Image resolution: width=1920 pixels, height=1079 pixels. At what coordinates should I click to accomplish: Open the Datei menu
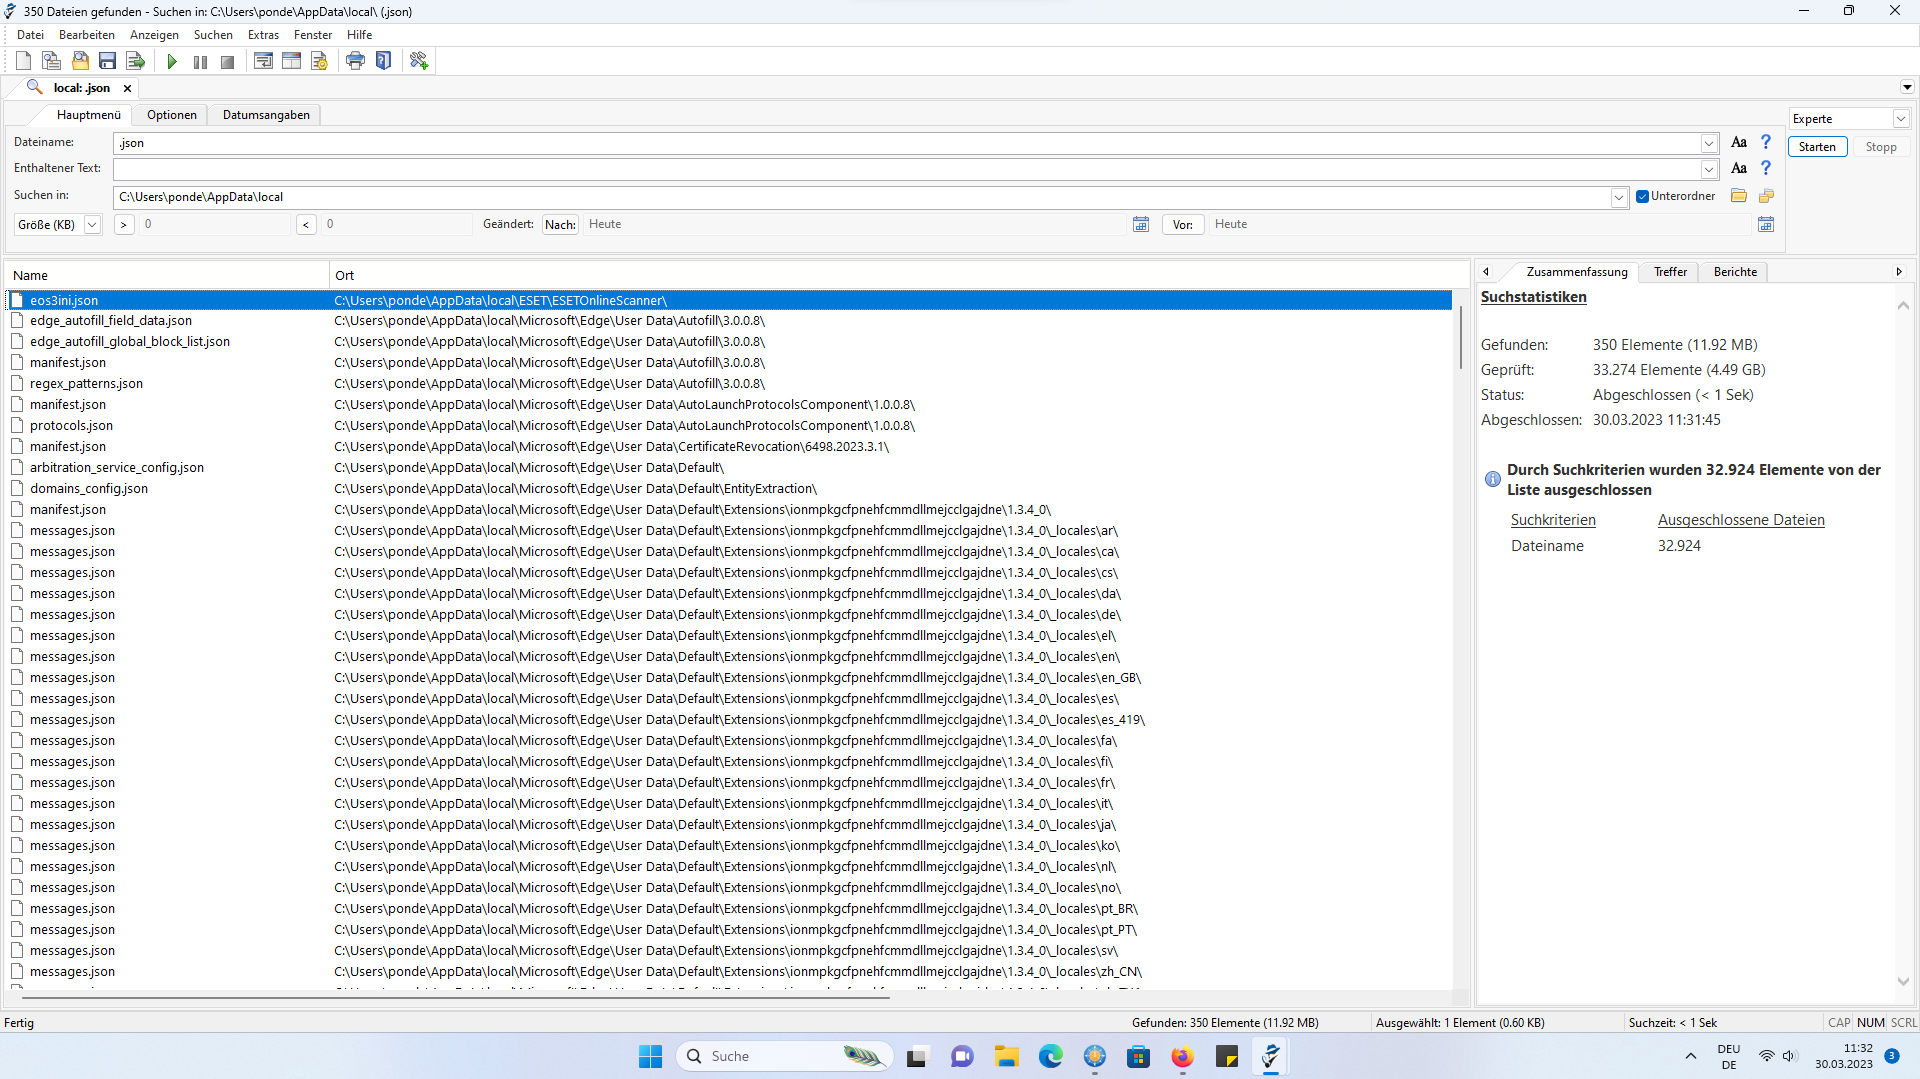[x=30, y=35]
